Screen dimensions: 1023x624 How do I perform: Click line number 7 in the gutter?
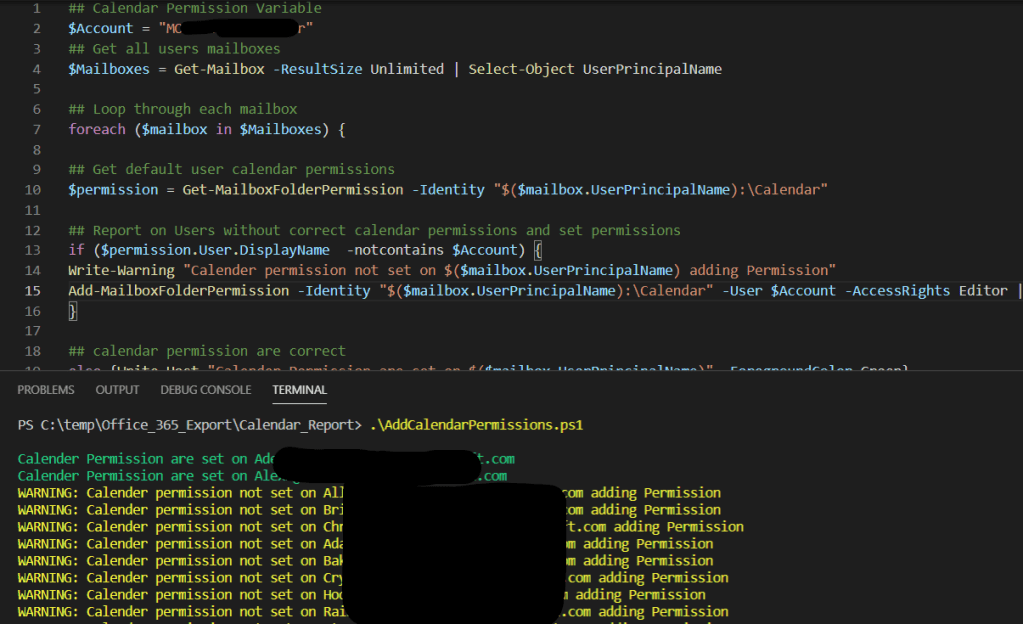click(x=37, y=129)
